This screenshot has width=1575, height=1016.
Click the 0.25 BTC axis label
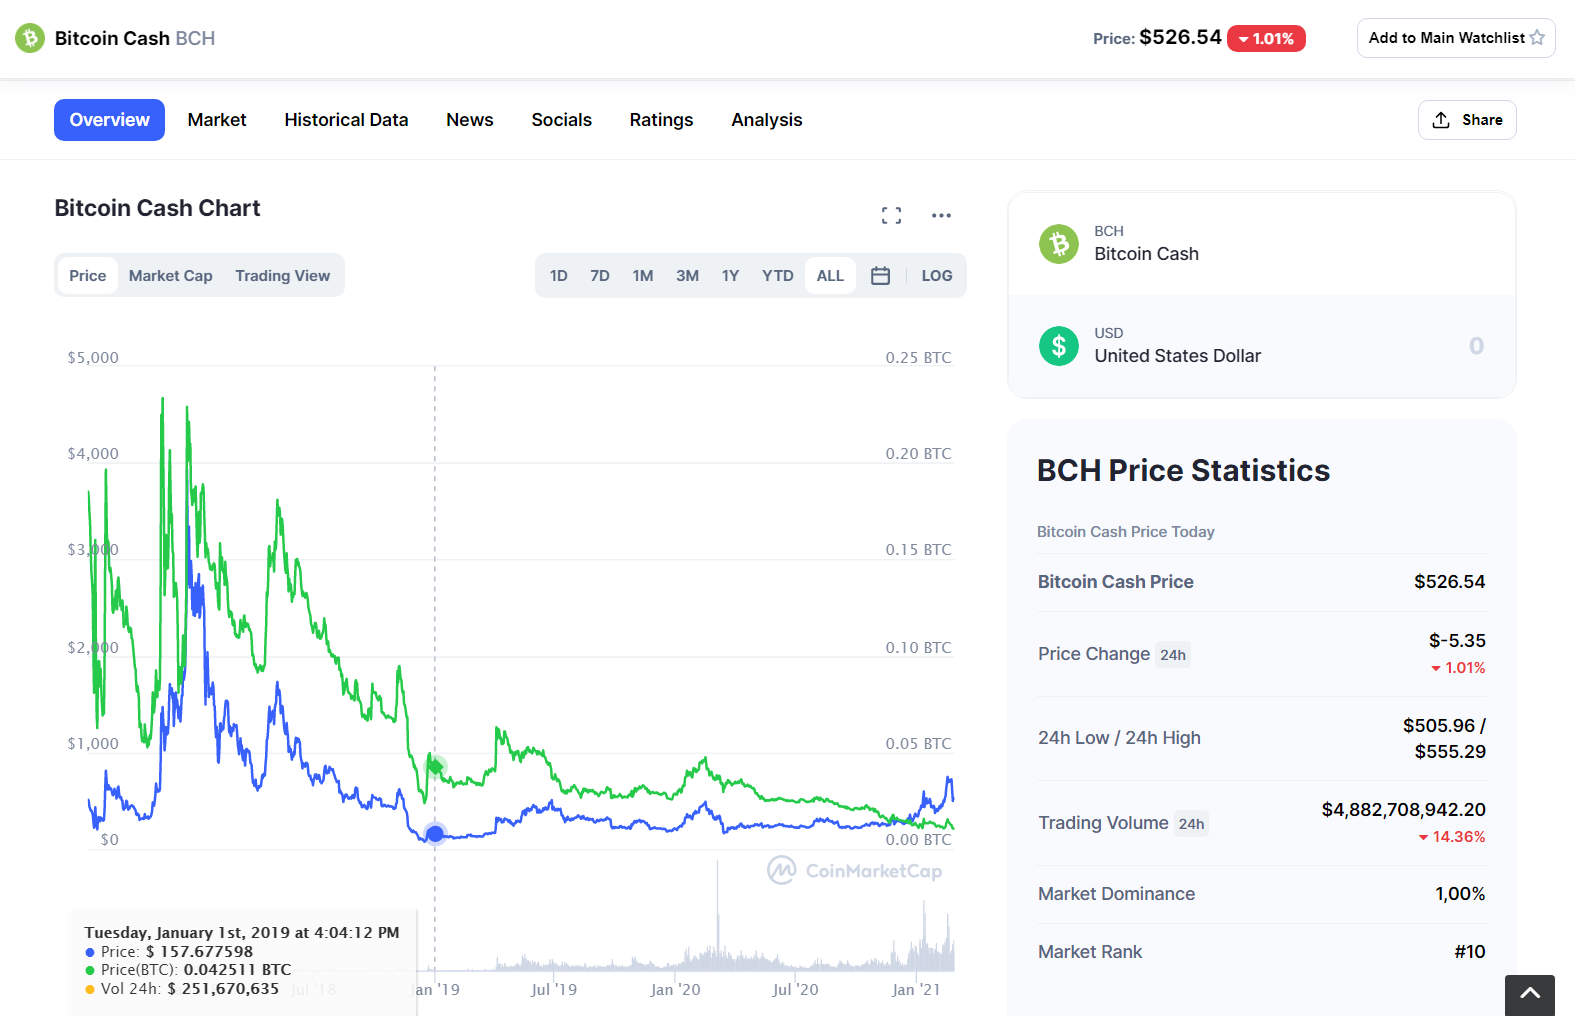point(918,358)
